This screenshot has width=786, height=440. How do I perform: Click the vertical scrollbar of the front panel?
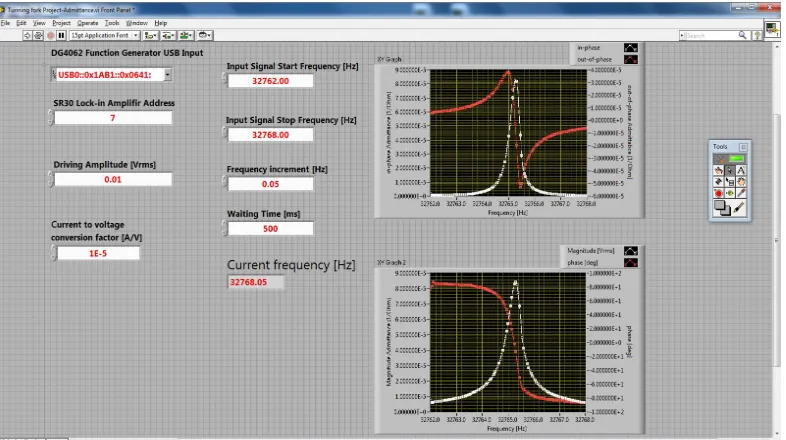click(777, 241)
